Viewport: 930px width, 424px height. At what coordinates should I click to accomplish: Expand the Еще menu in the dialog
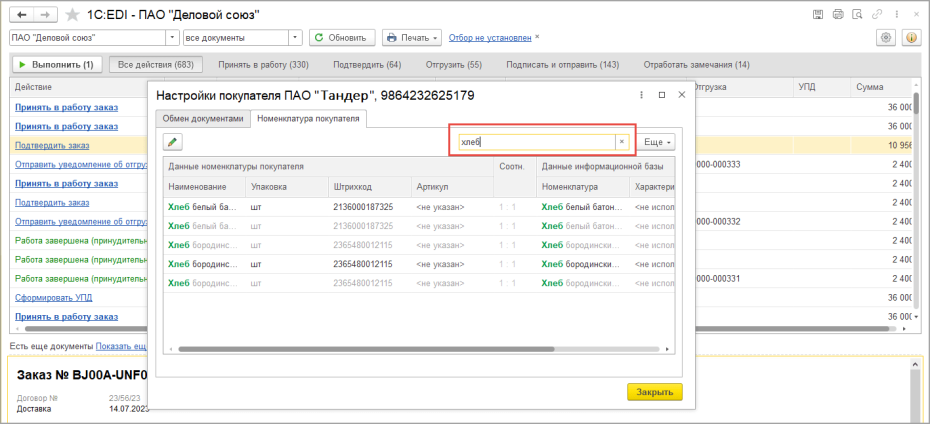pyautogui.click(x=657, y=142)
